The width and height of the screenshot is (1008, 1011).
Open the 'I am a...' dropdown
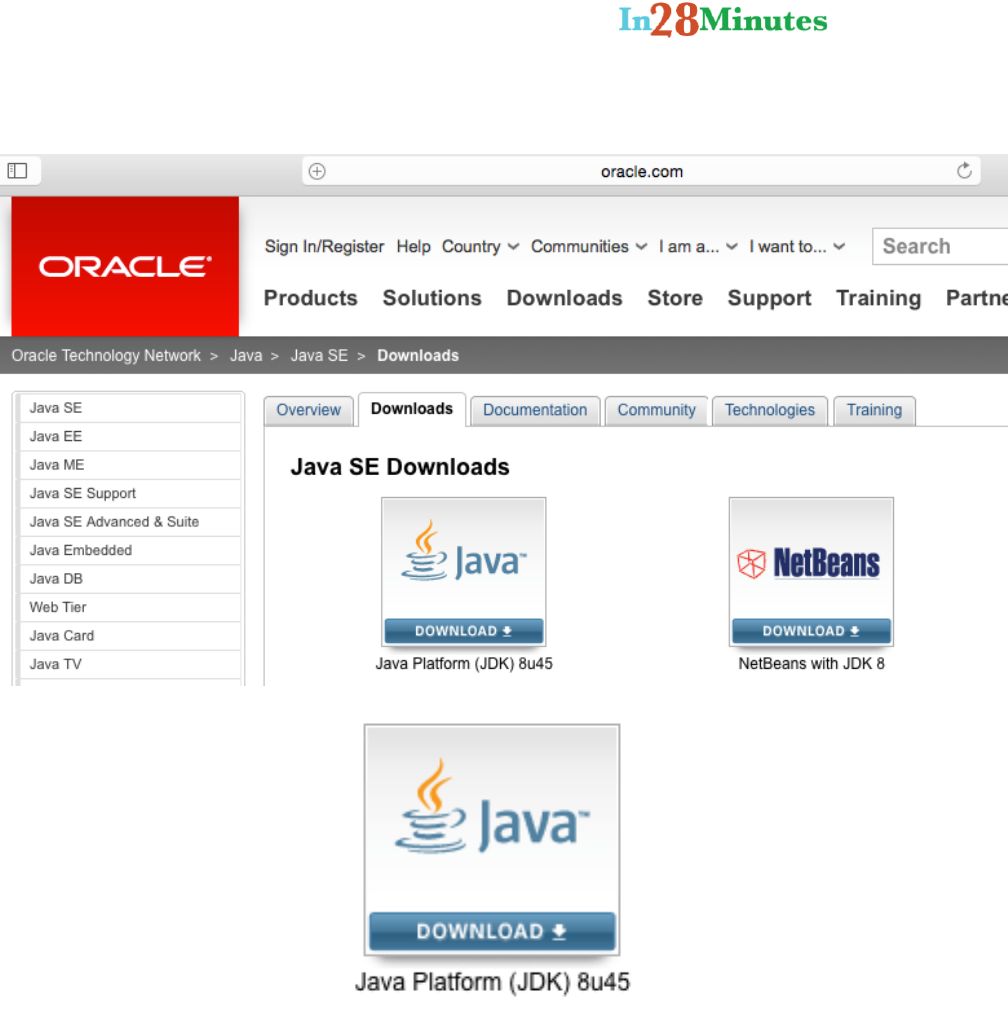pyautogui.click(x=698, y=246)
